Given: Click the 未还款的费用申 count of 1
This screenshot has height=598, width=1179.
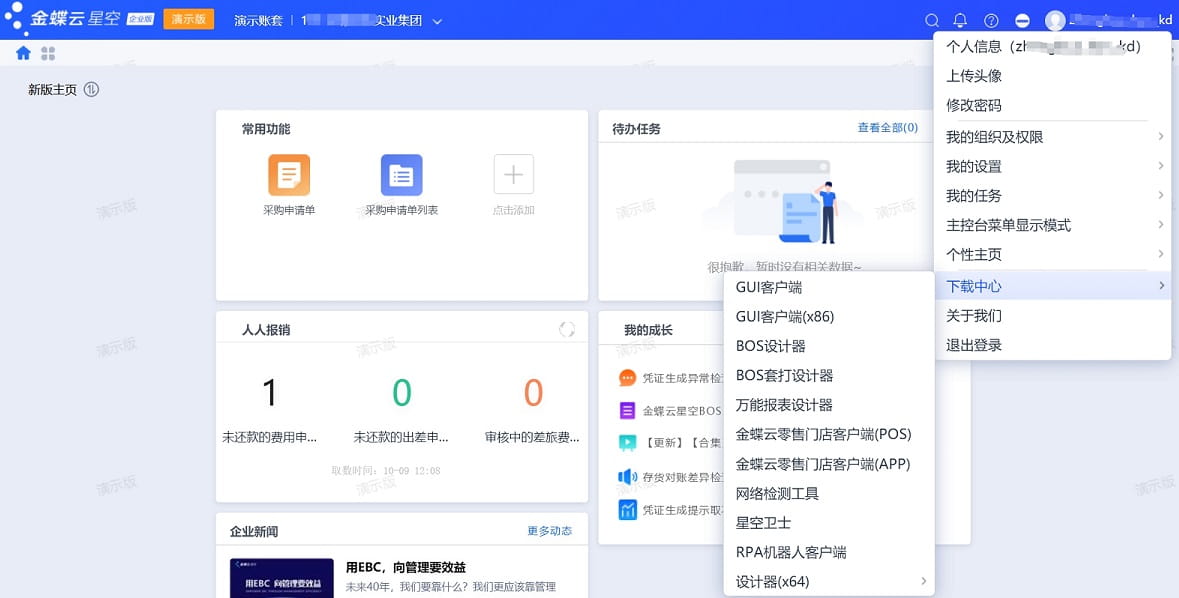Looking at the screenshot, I should pyautogui.click(x=269, y=393).
